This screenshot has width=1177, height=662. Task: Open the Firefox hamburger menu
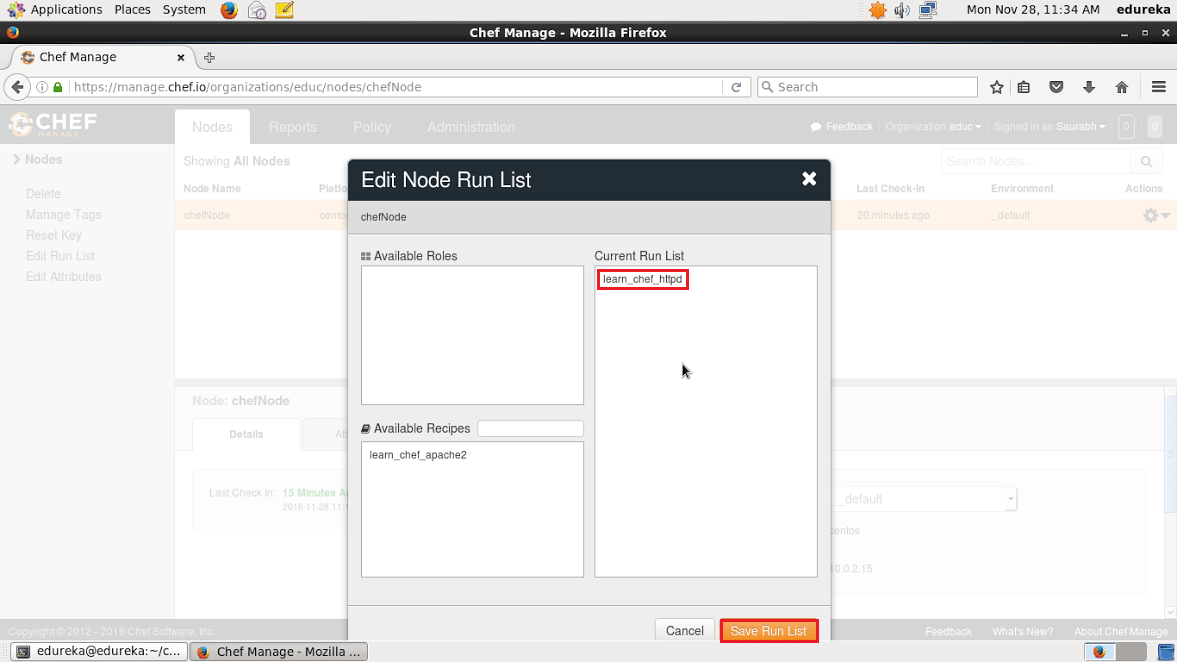tap(1158, 87)
